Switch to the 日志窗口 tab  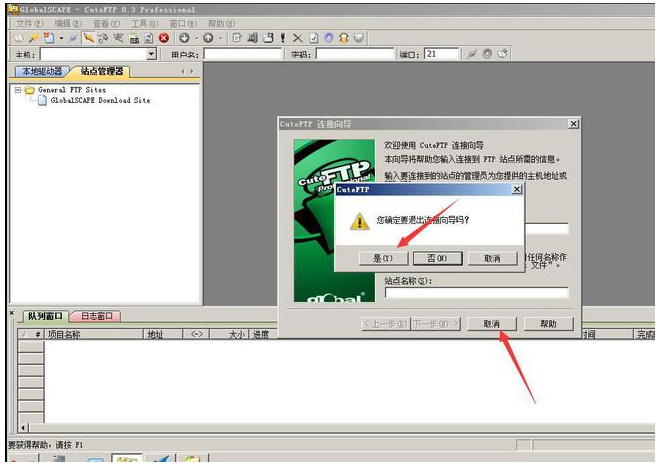pos(95,316)
